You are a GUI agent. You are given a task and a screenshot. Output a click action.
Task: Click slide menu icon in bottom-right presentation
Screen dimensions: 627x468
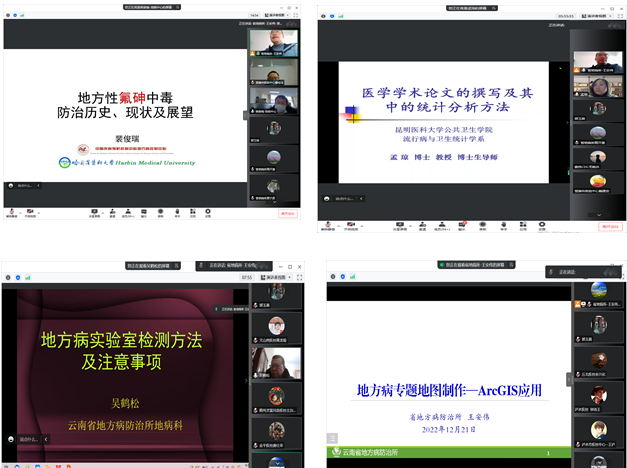(332, 438)
